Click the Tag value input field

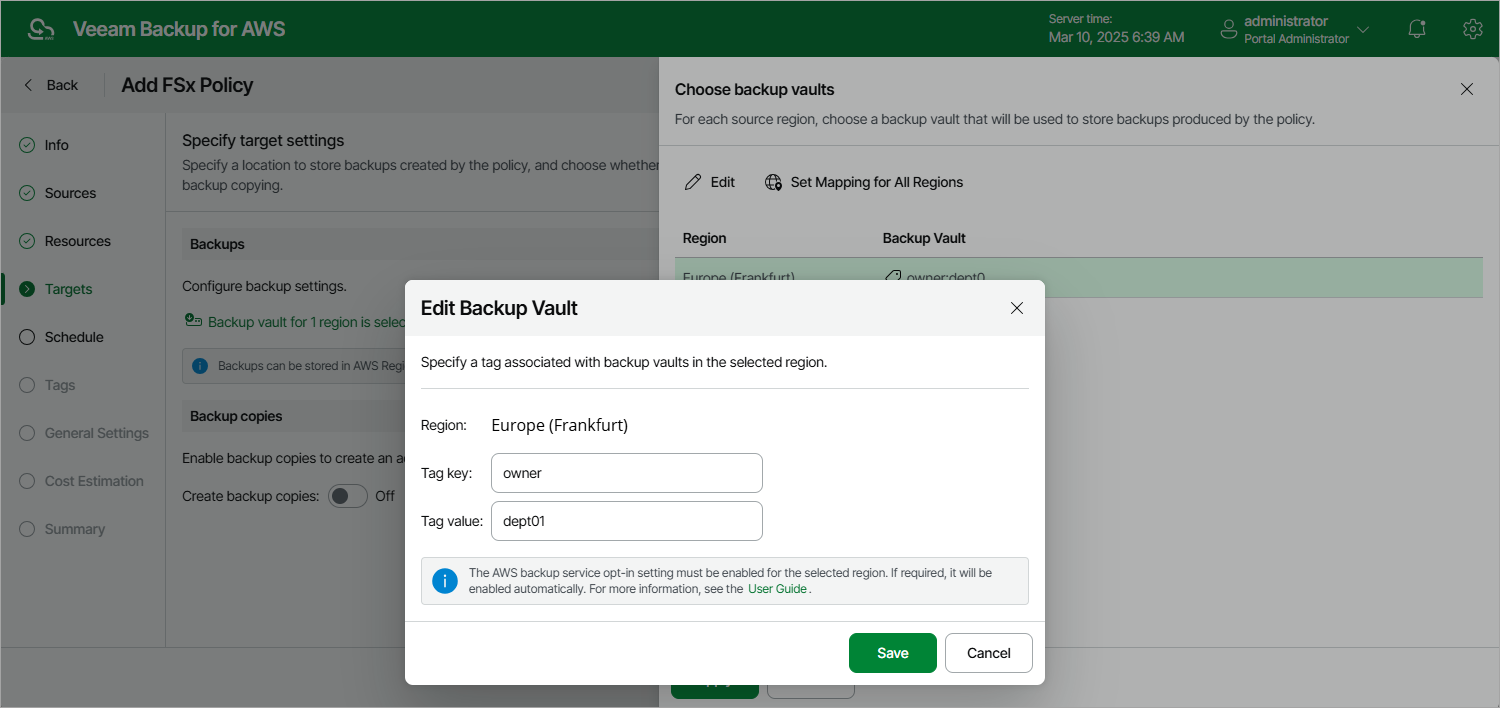[627, 521]
